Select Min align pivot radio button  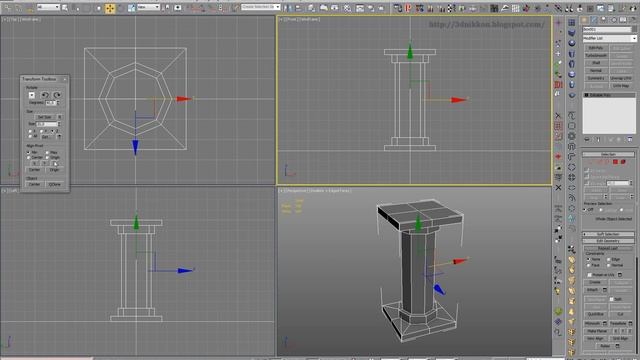[x=29, y=152]
